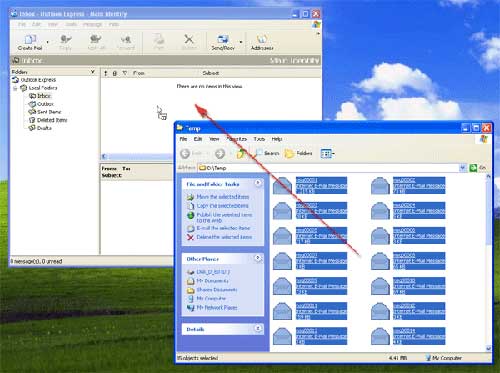Sort messages by priority column icon
500x373 pixels.
point(106,73)
